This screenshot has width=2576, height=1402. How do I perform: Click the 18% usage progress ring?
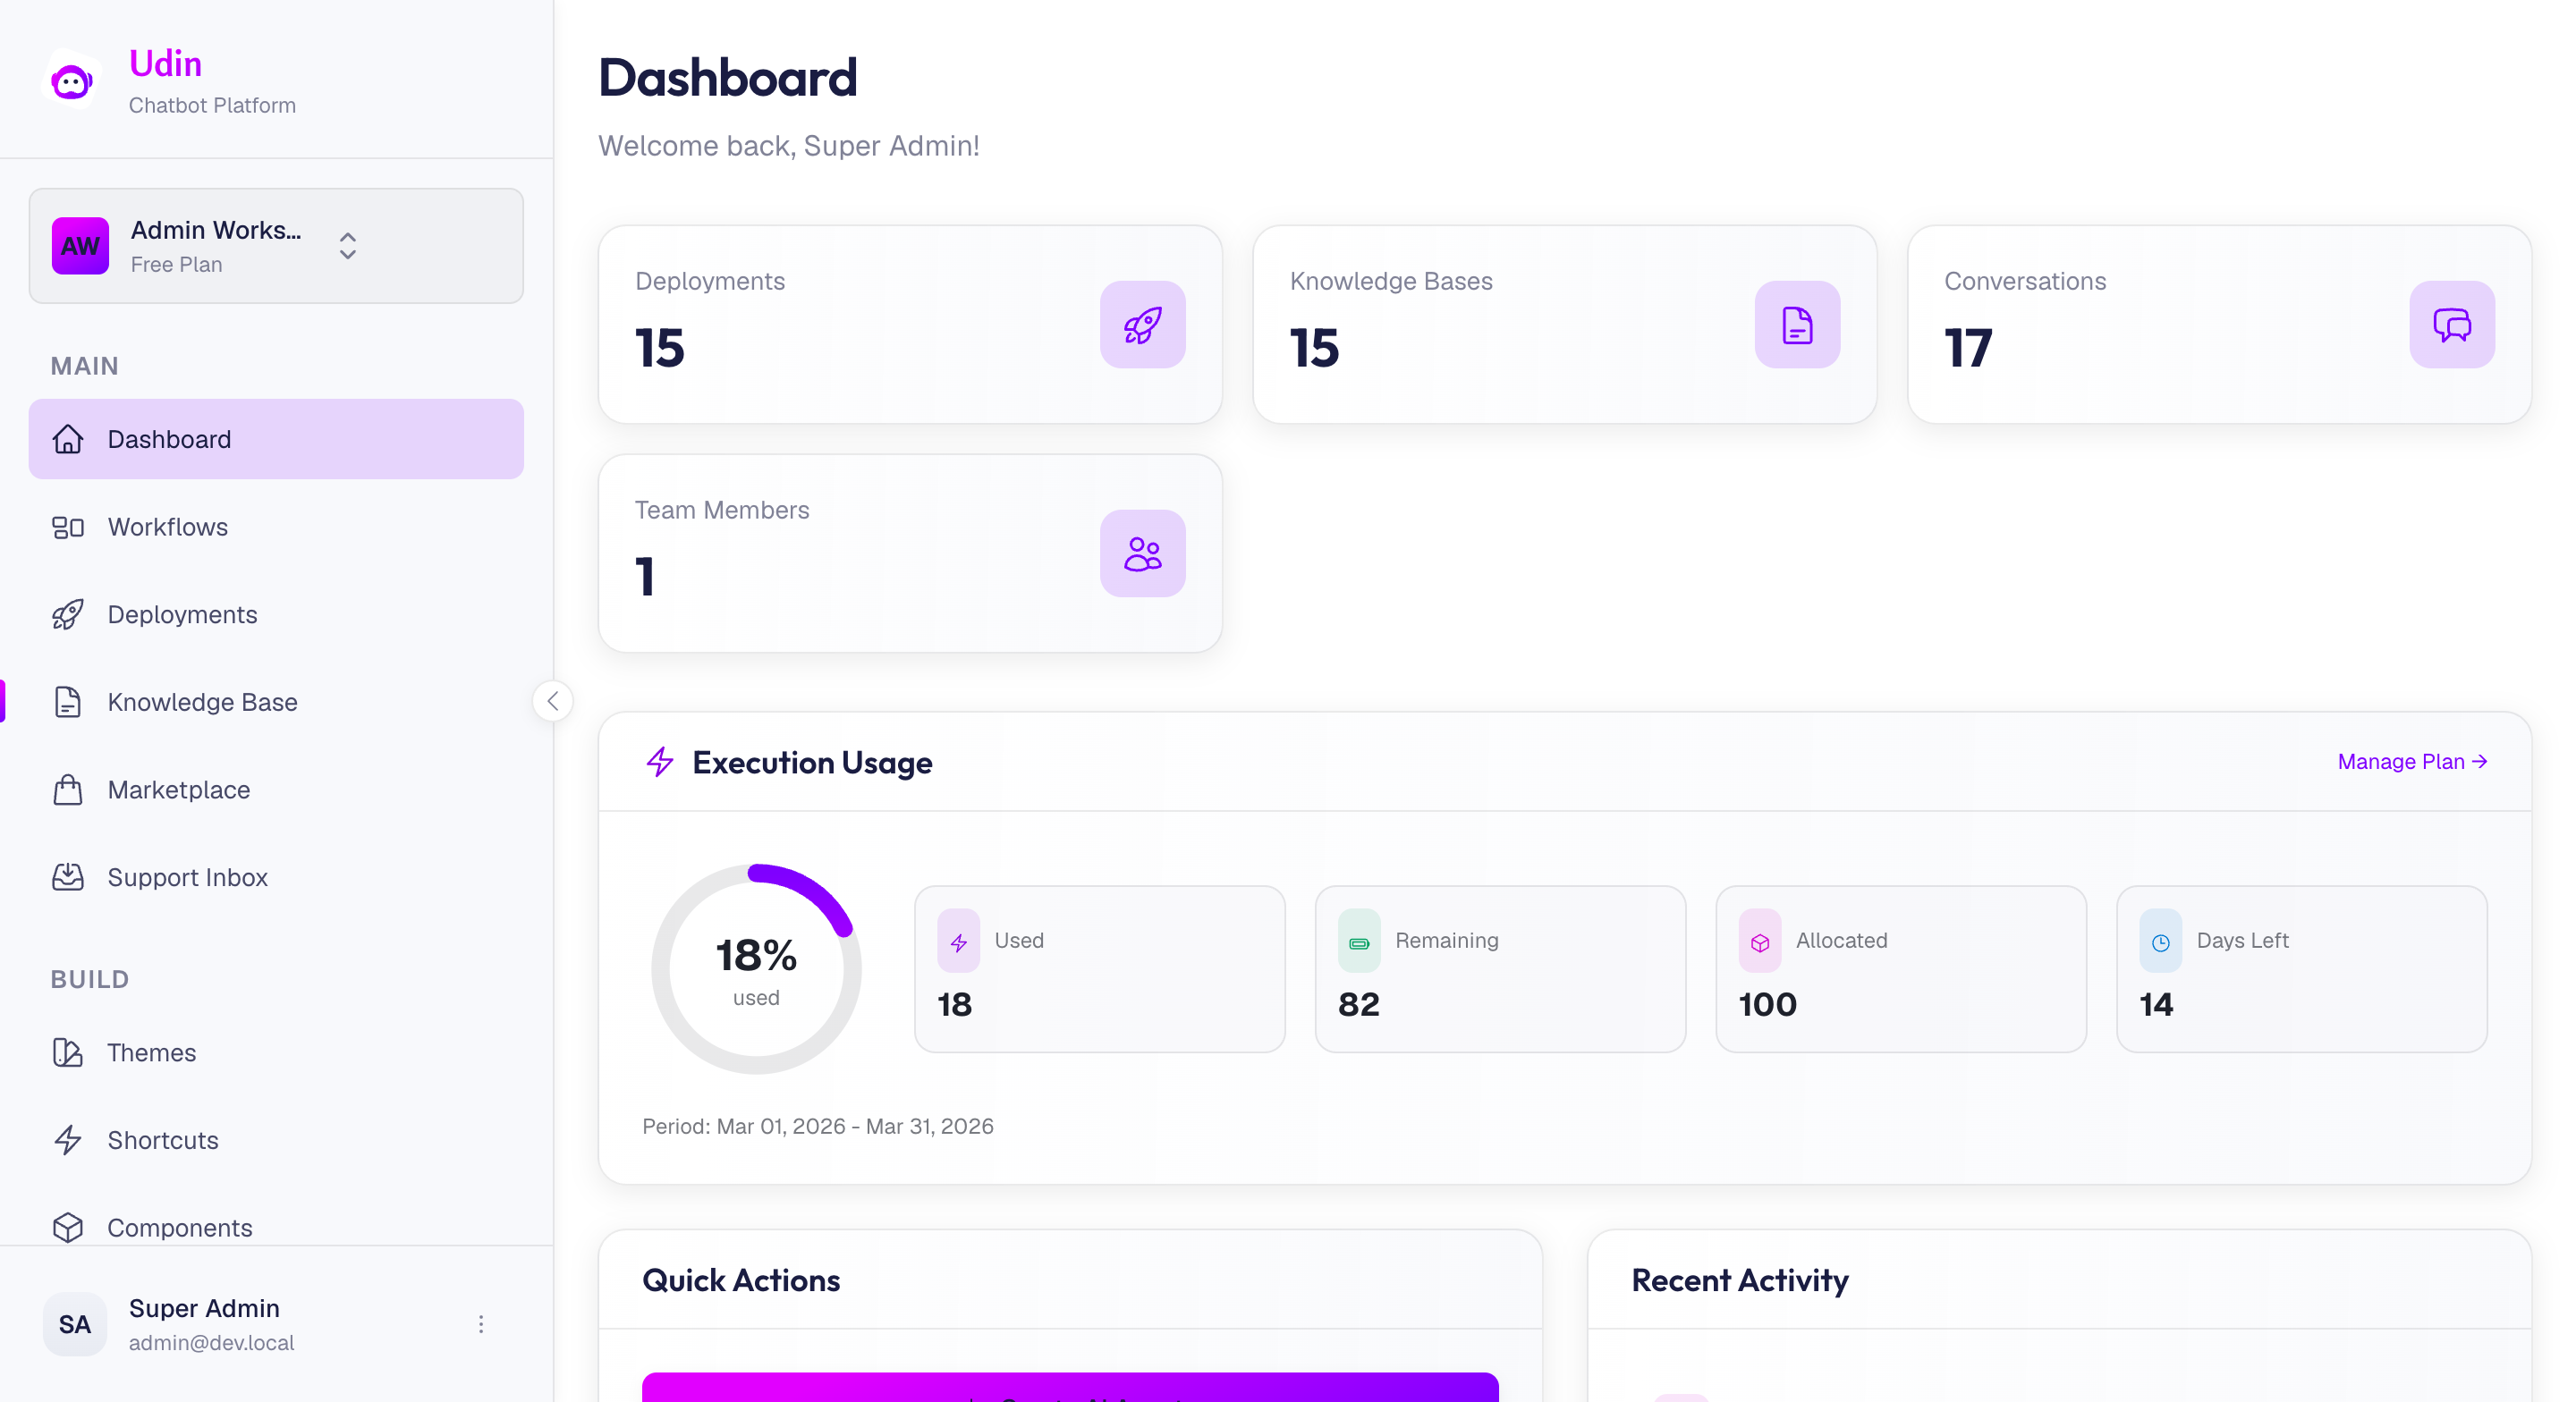tap(756, 968)
